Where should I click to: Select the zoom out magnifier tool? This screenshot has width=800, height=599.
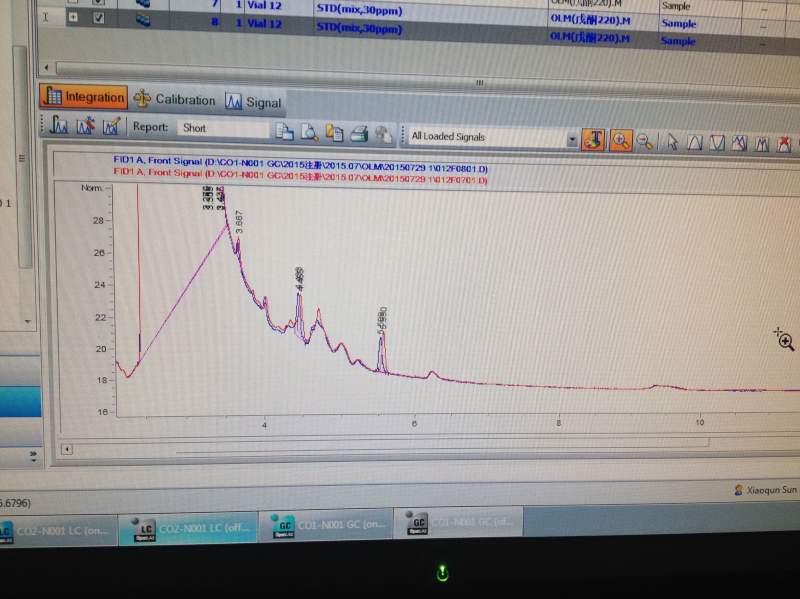[x=645, y=142]
